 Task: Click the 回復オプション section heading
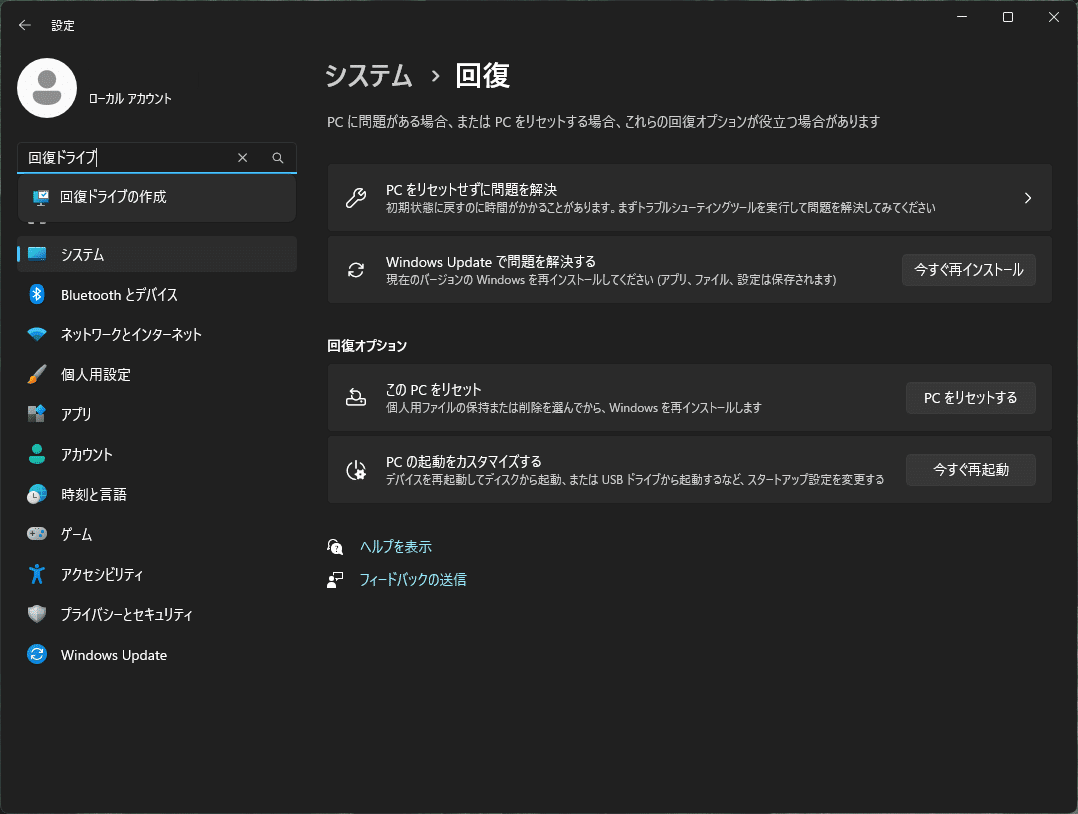tap(367, 345)
